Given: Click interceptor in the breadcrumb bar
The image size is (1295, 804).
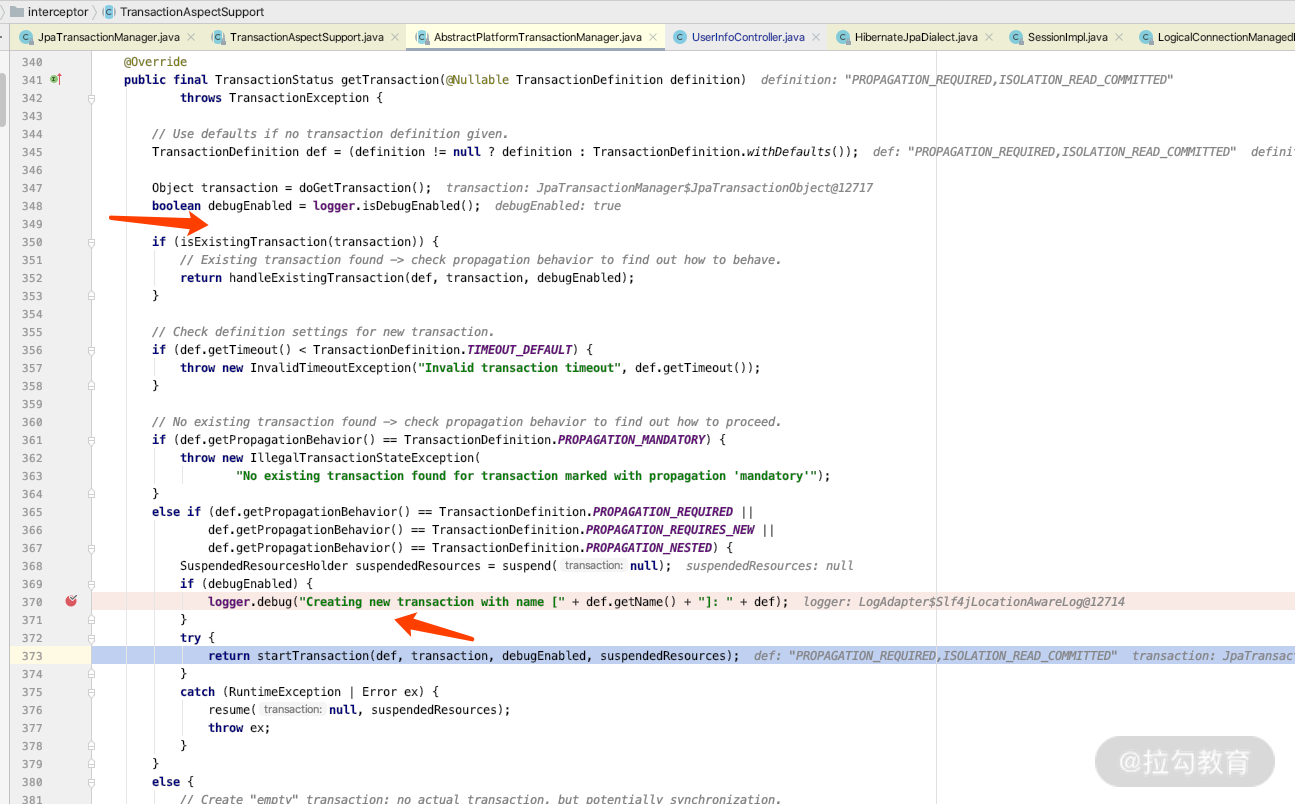Looking at the screenshot, I should pos(58,12).
